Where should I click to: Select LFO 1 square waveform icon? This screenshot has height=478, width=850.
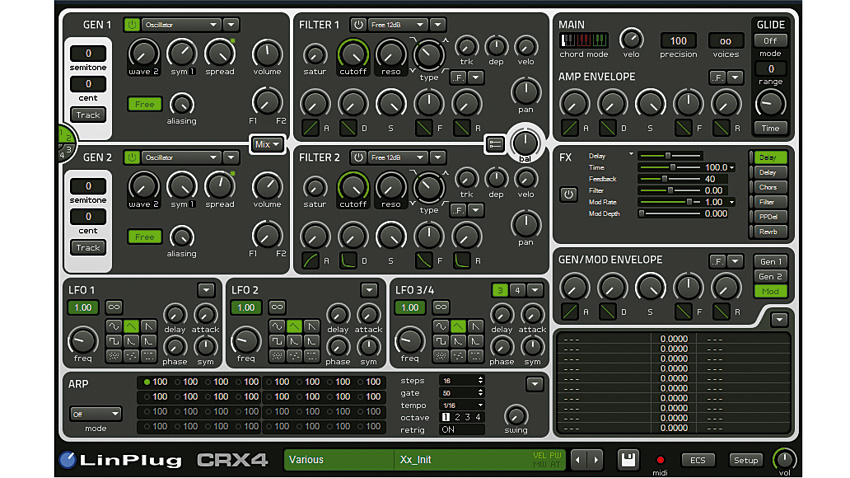click(x=113, y=341)
